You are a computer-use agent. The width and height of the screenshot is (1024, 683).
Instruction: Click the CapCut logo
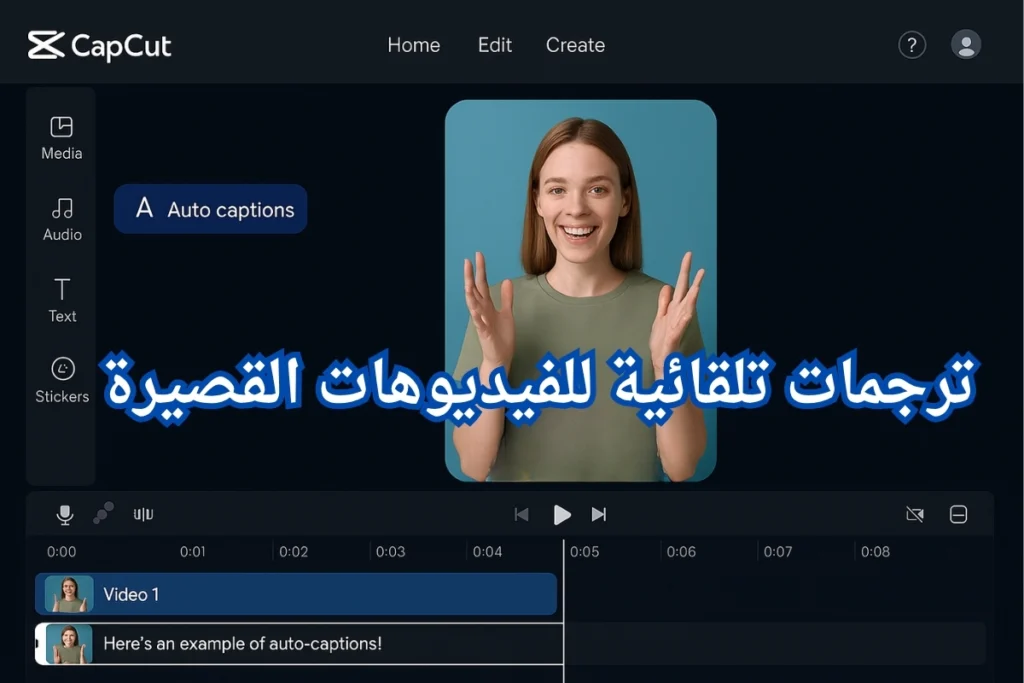(x=99, y=44)
